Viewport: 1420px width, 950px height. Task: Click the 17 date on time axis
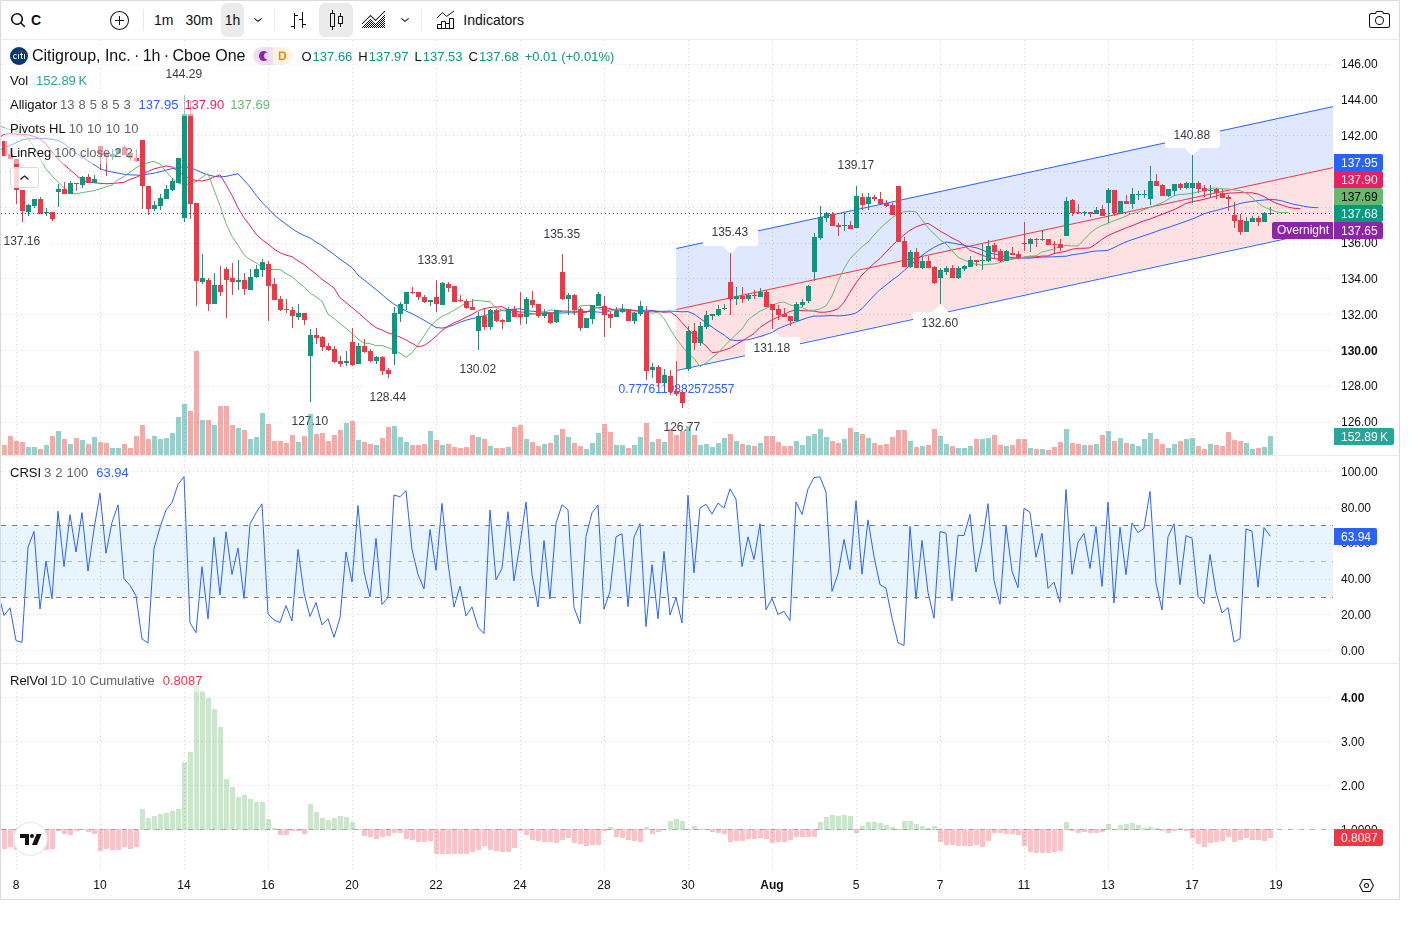(x=1191, y=885)
